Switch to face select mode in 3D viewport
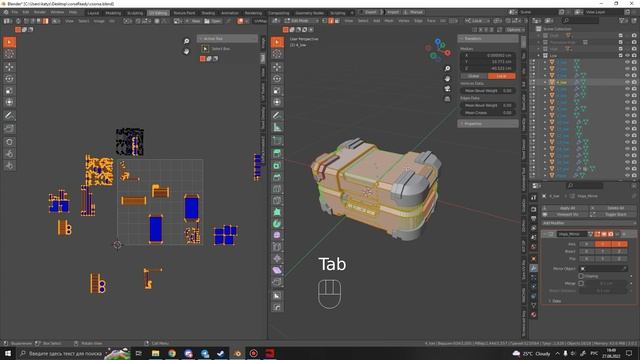This screenshot has width=640, height=360. 337,20
